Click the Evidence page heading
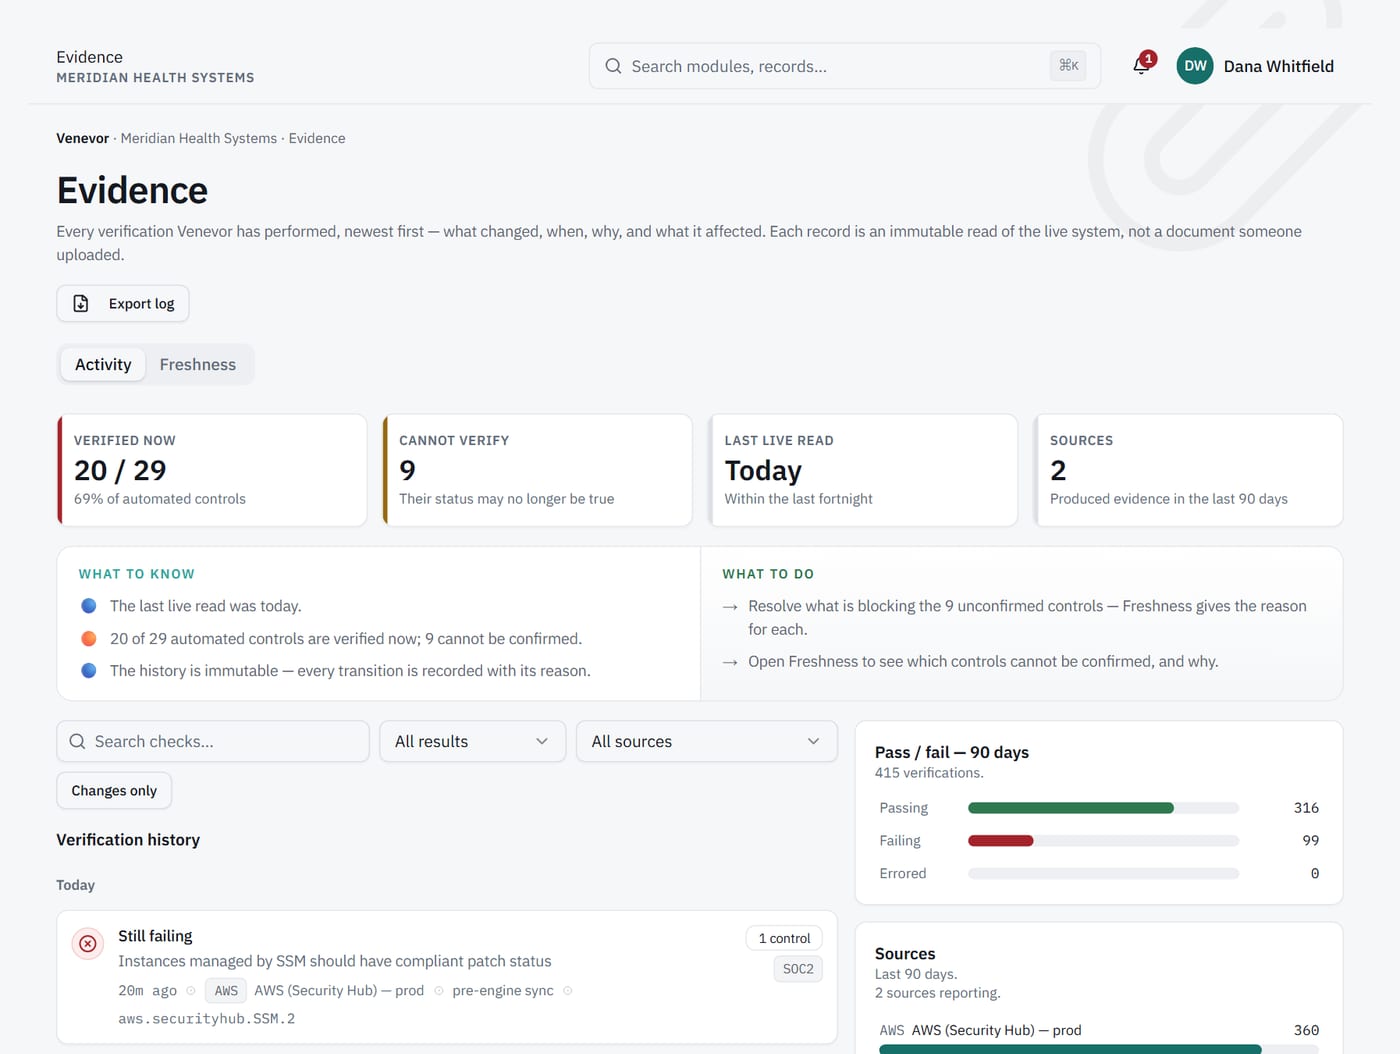This screenshot has height=1054, width=1400. [132, 191]
